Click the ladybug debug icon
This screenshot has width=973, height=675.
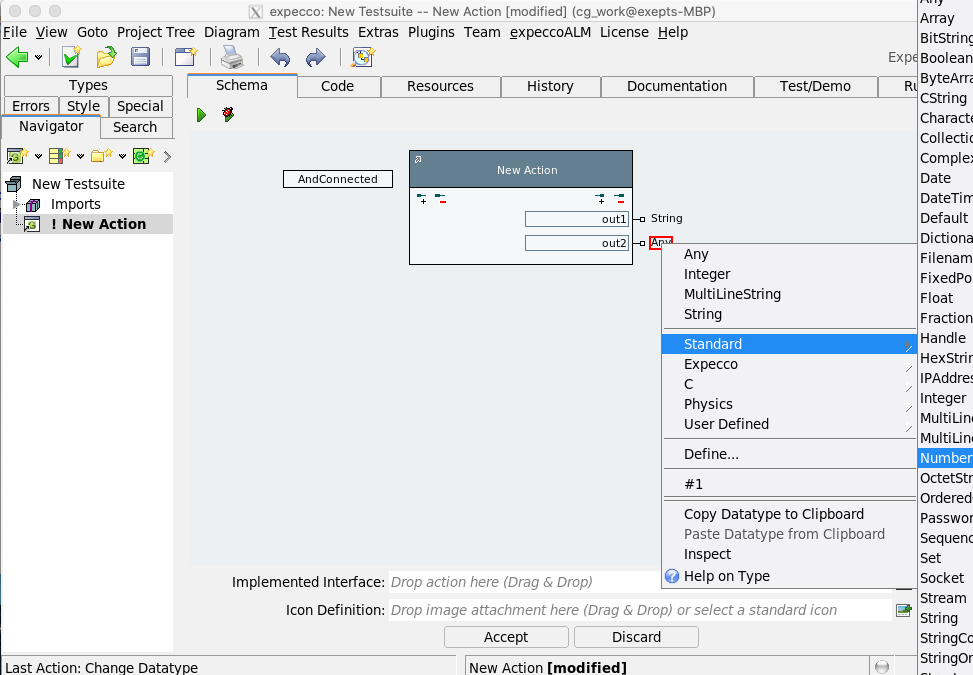(x=229, y=115)
